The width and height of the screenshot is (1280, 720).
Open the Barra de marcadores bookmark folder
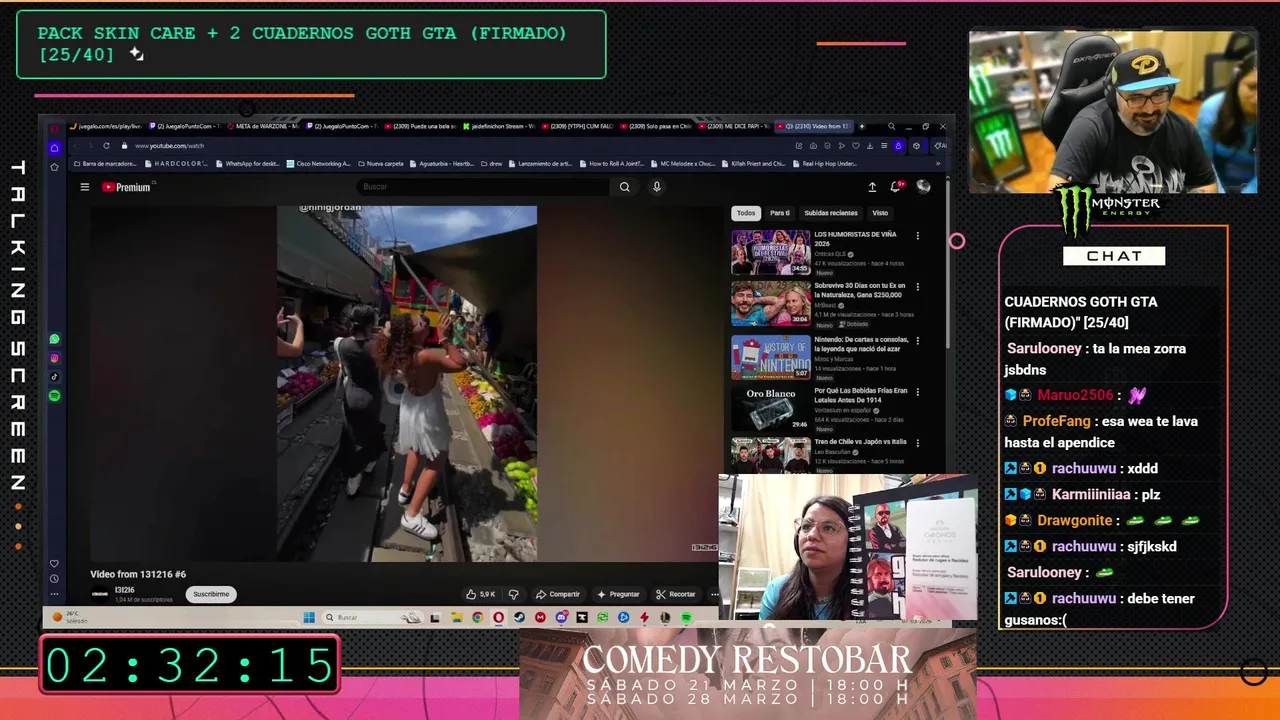click(x=105, y=164)
